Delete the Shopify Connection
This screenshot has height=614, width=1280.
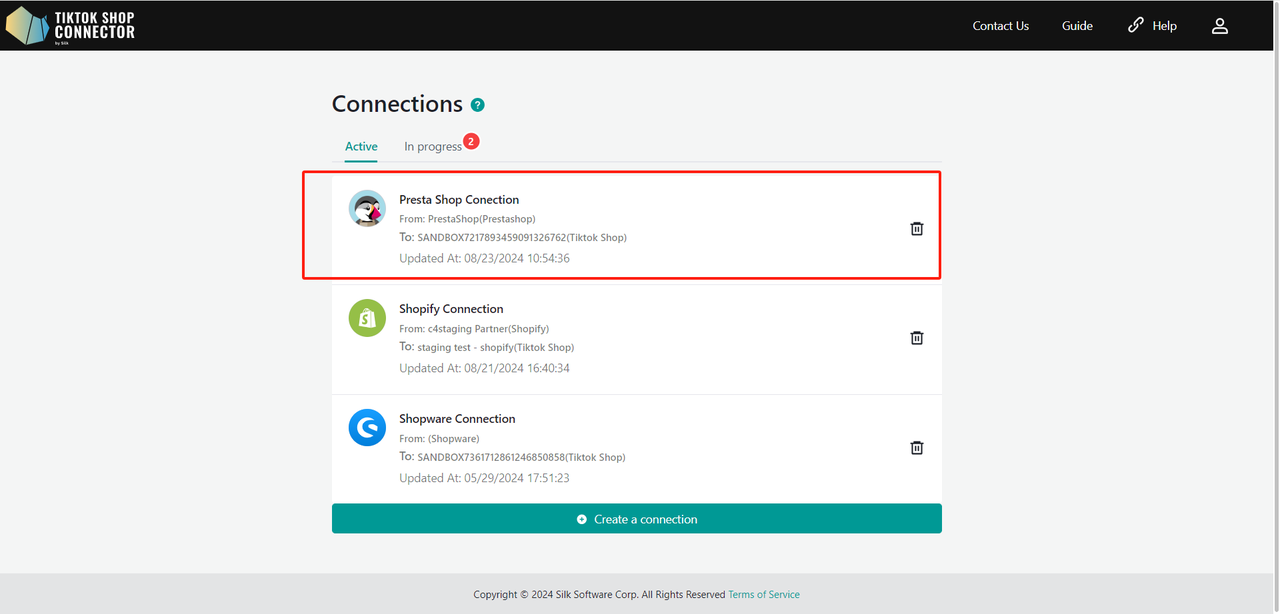[x=917, y=338]
